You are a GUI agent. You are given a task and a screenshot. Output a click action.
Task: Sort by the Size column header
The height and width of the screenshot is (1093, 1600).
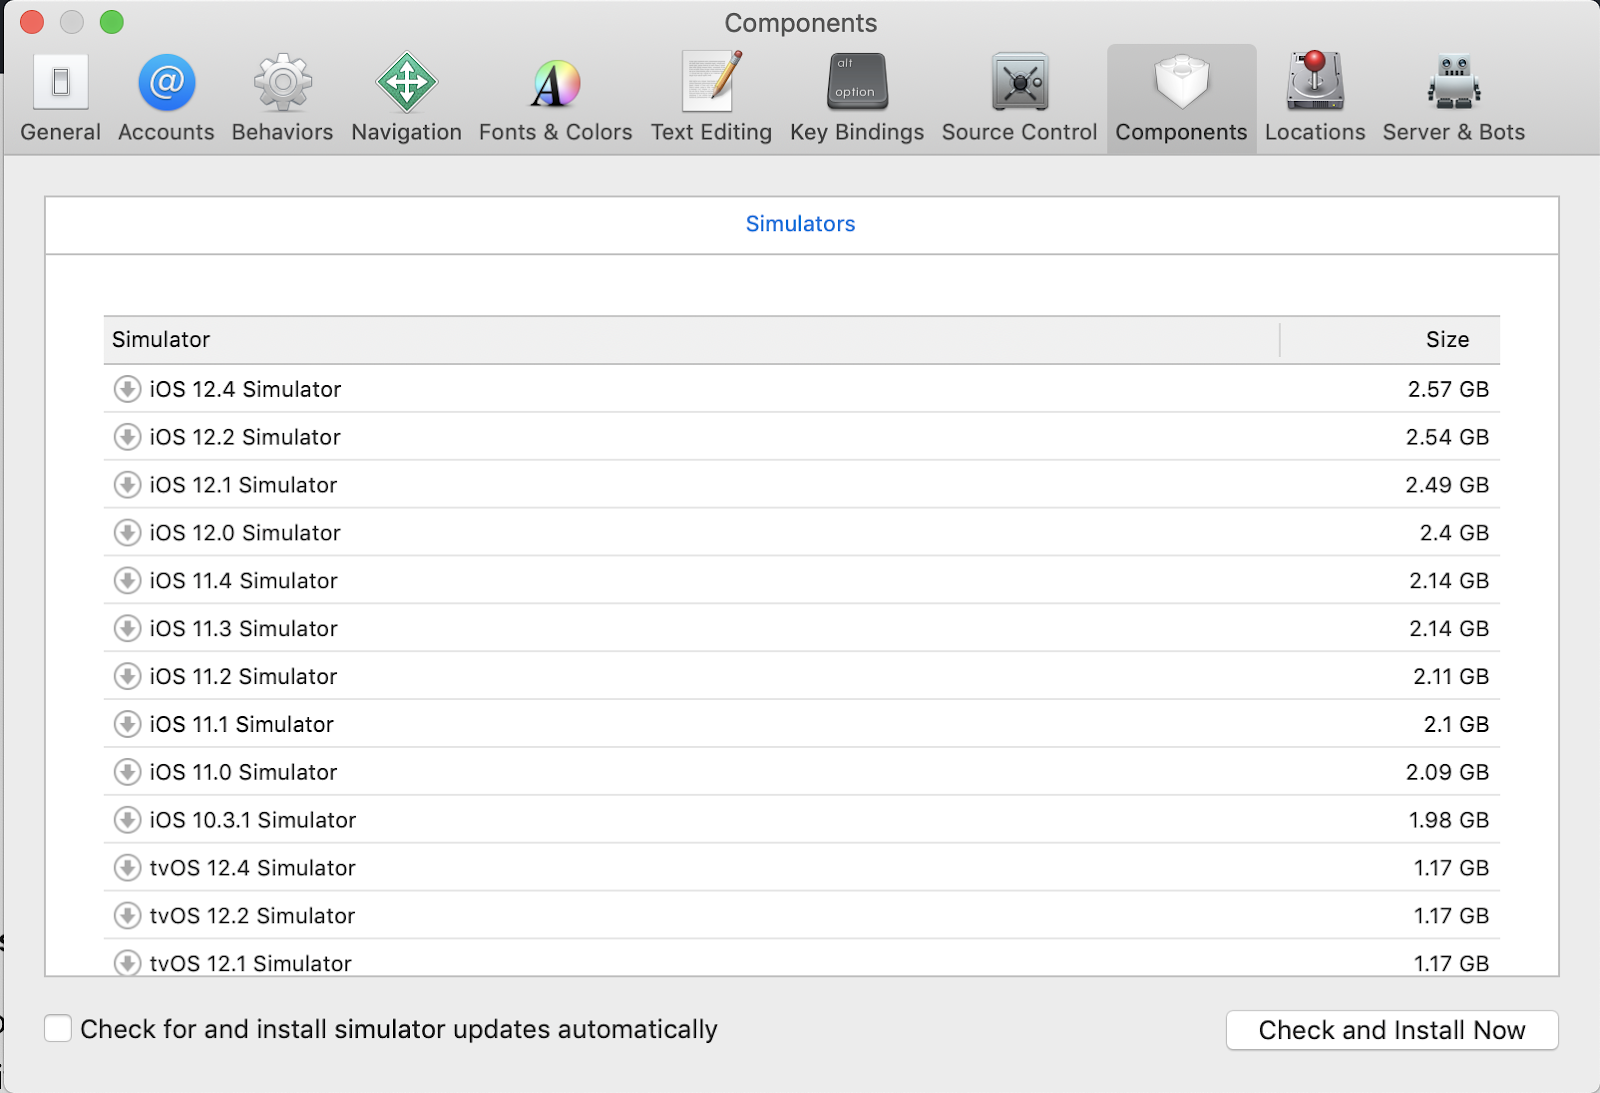tap(1390, 340)
